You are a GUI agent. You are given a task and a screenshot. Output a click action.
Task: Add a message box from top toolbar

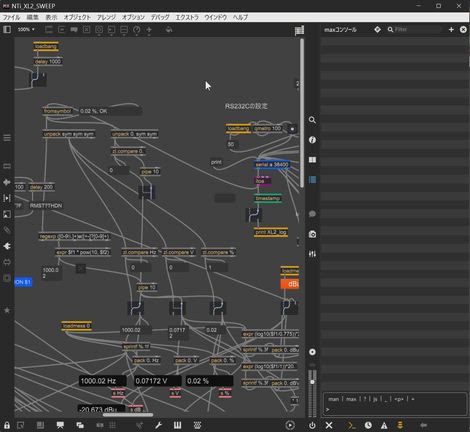click(x=61, y=29)
